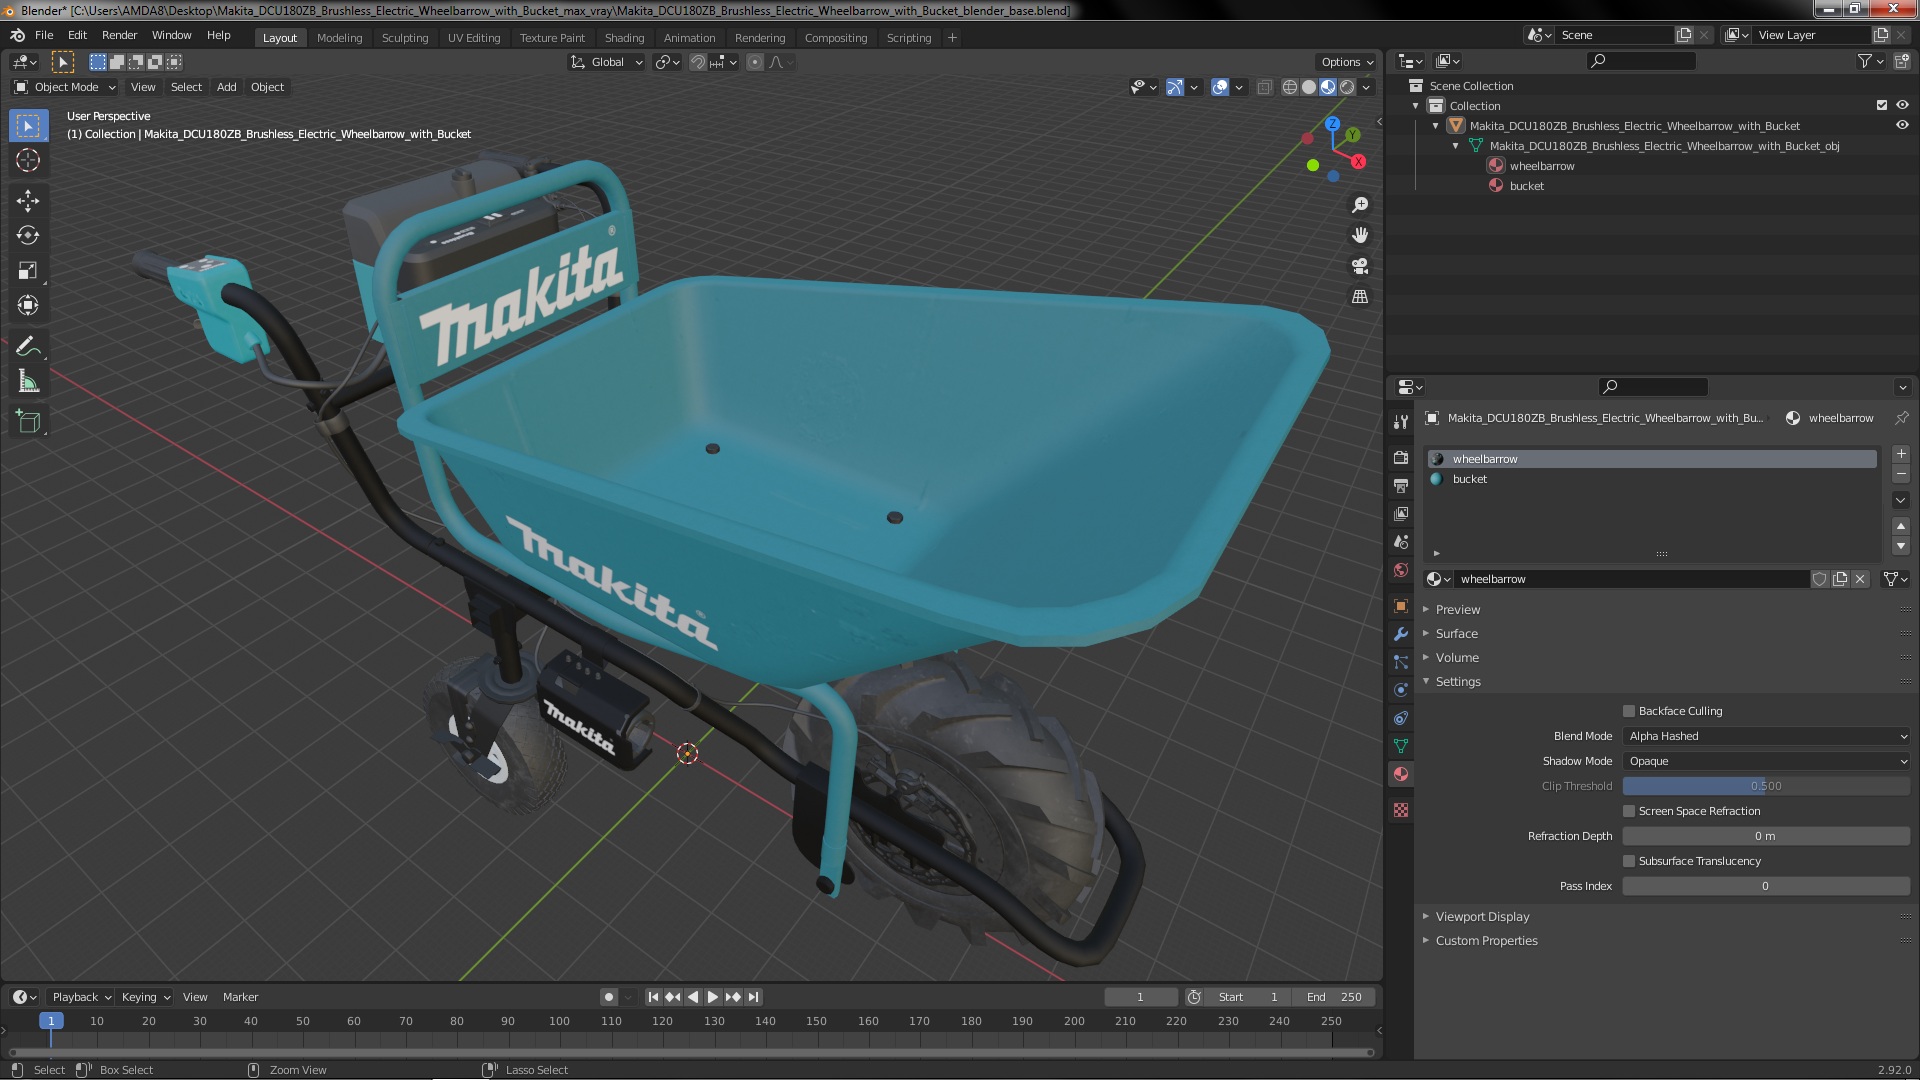Switch to the UV Editing workspace tab
The height and width of the screenshot is (1080, 1920).
click(x=474, y=38)
